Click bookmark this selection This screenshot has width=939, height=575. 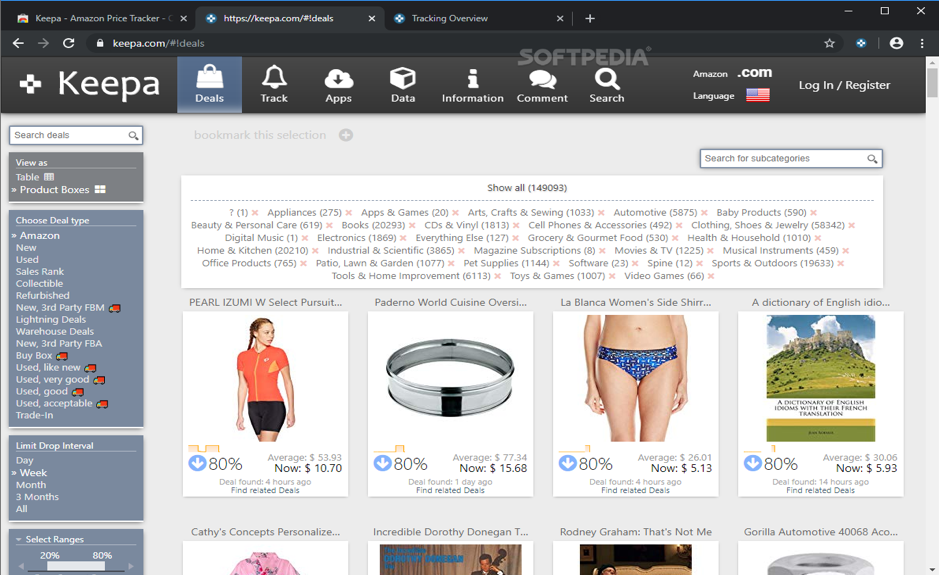(x=260, y=135)
